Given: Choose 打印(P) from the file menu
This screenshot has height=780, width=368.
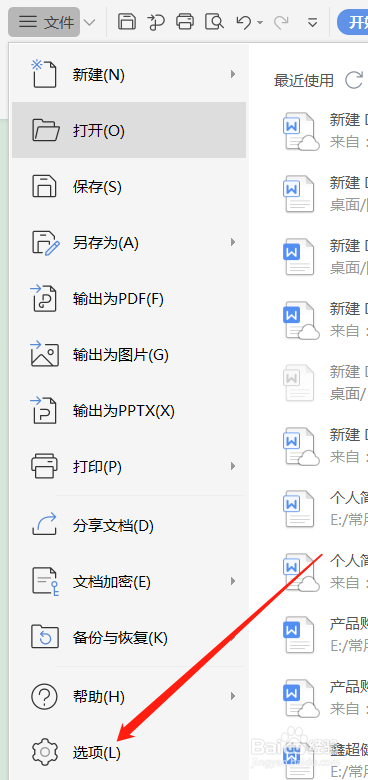Looking at the screenshot, I should click(x=129, y=467).
